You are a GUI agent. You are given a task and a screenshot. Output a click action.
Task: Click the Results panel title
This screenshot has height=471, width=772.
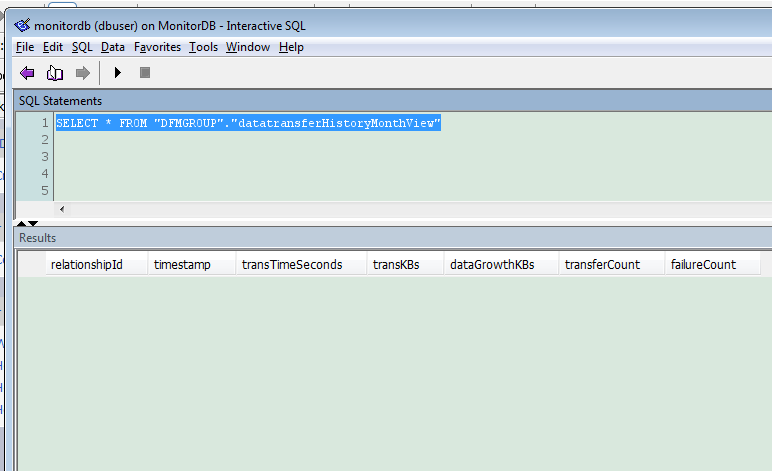pos(37,238)
